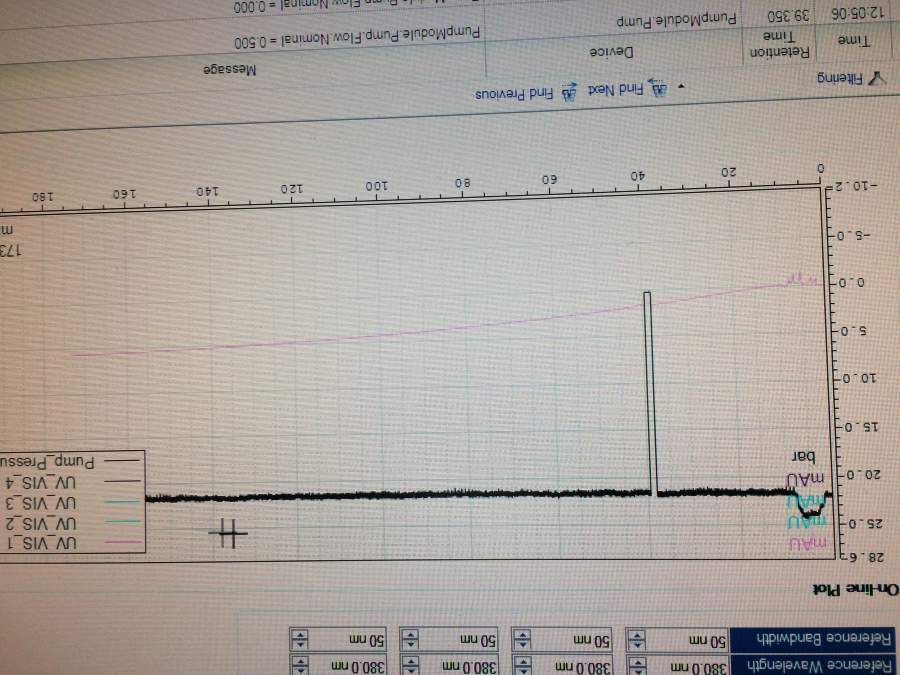Click the stepper of the 50 nm field nearest Reference Bandwidth
Viewport: 900px width, 675px height.
coord(637,639)
